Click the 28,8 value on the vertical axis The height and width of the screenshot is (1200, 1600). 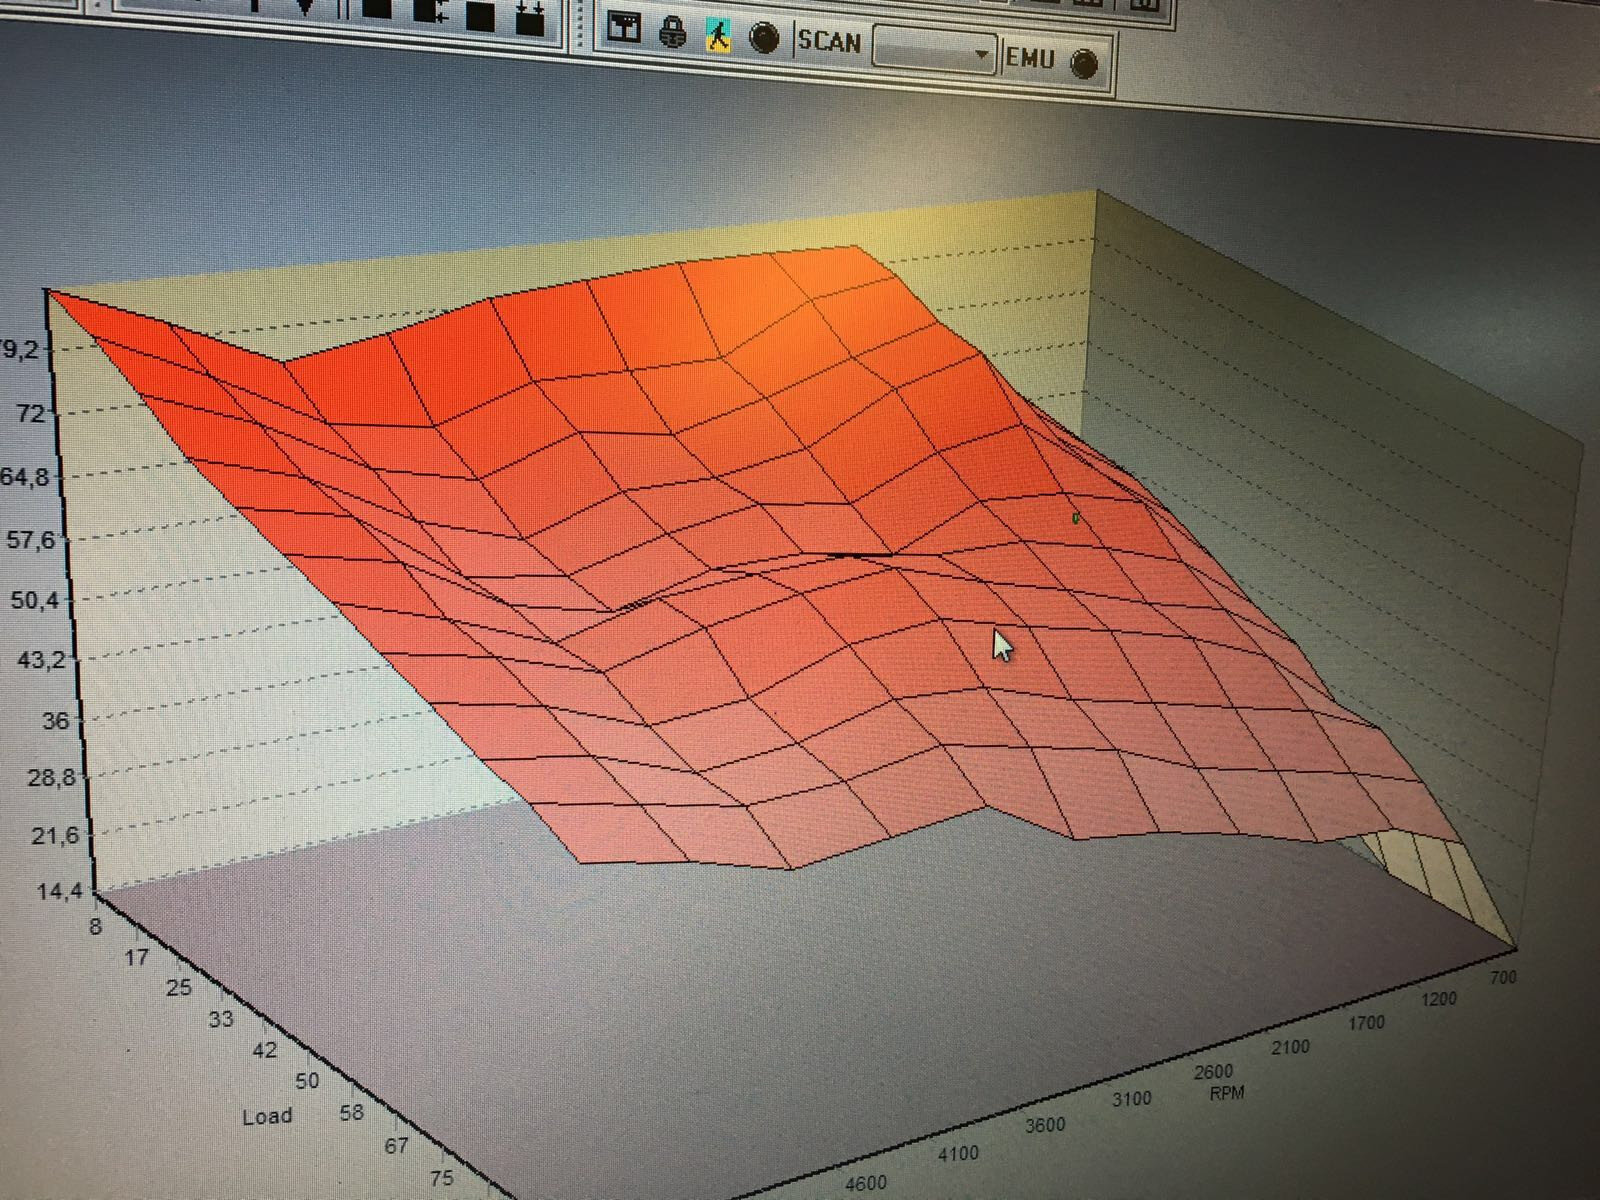click(x=51, y=777)
